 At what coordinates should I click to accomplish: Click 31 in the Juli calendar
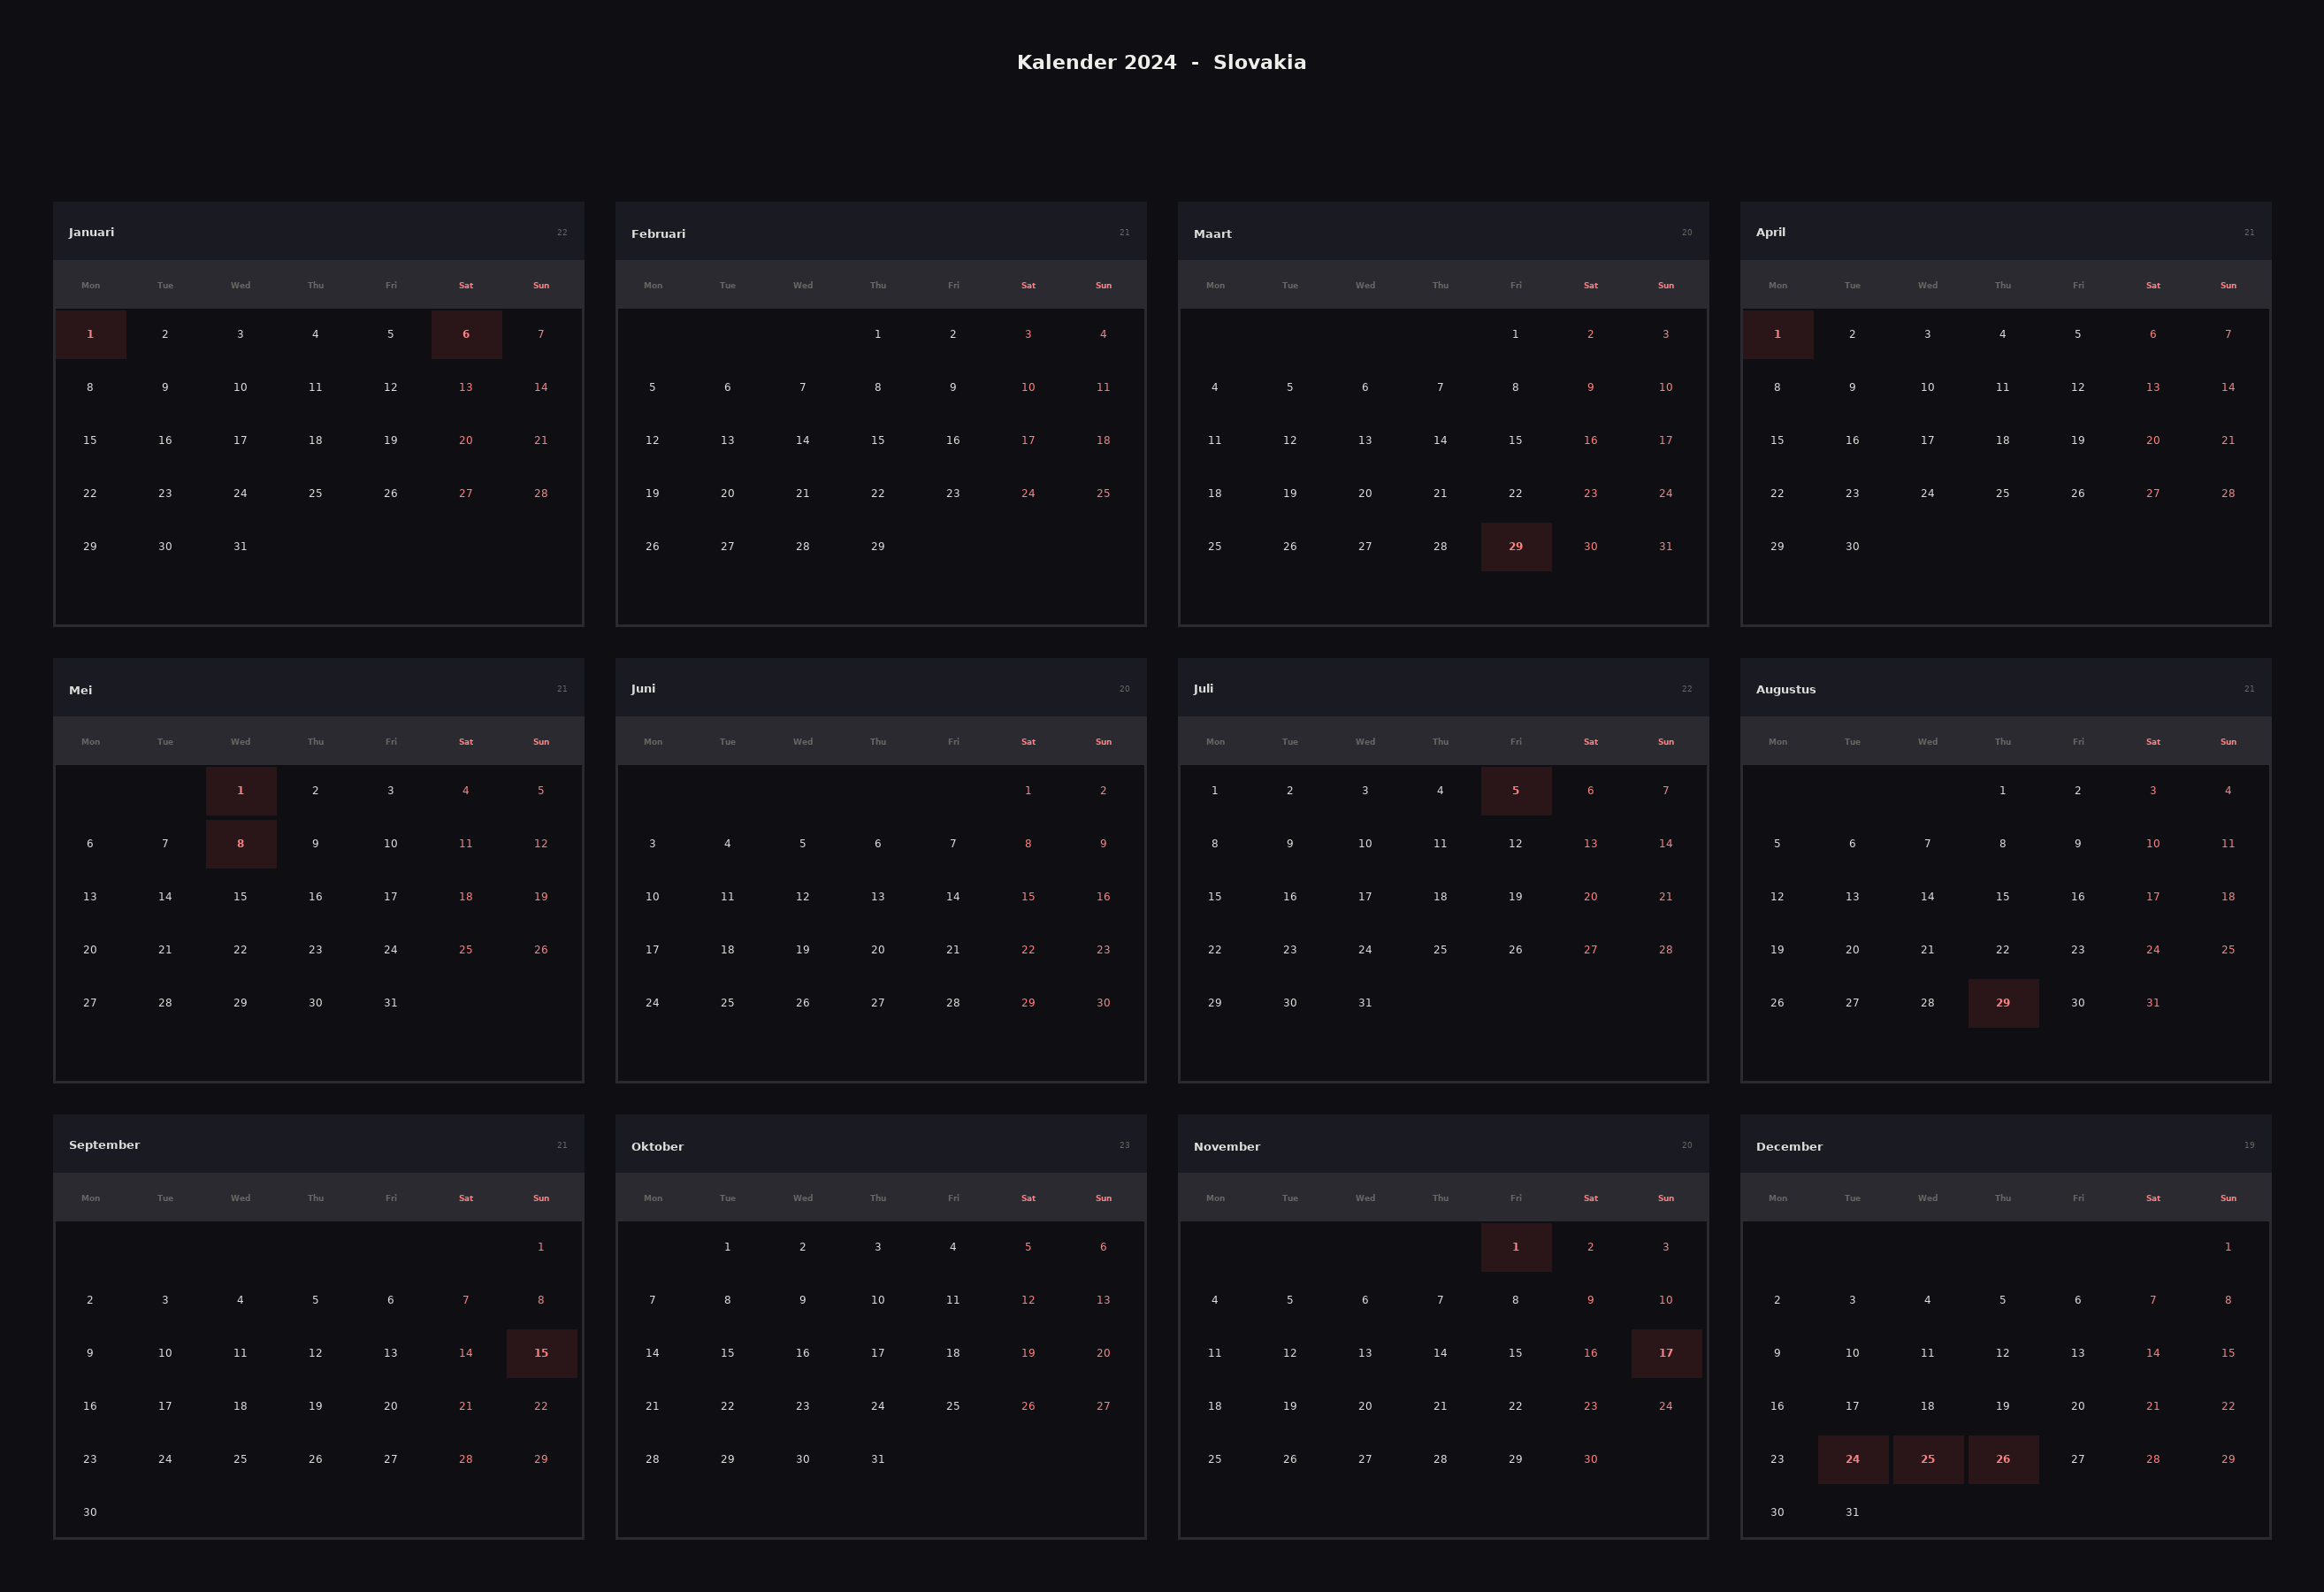tap(1365, 1003)
